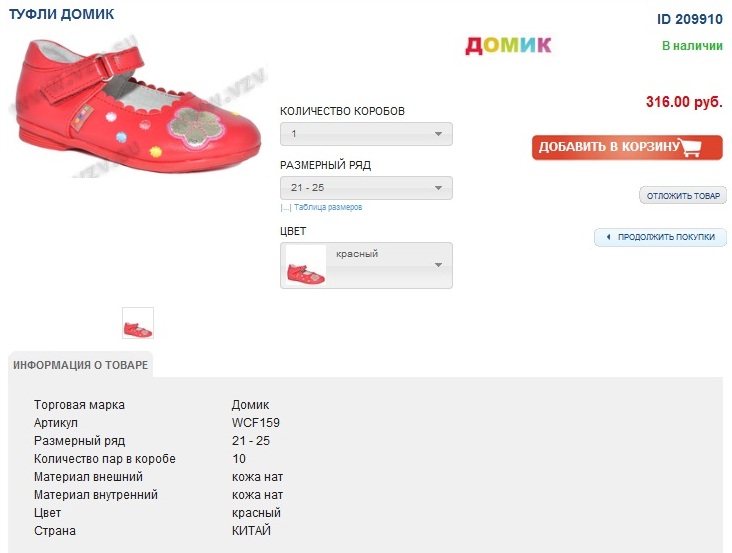Screen dimensions: 732x553
Task: Click the Отложить товар button
Action: (x=683, y=196)
